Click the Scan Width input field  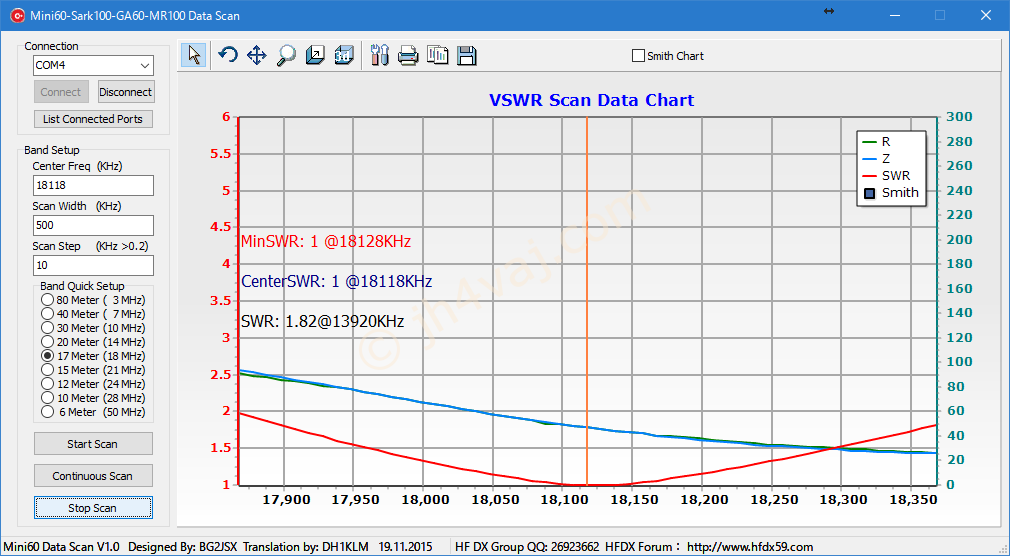coord(93,225)
